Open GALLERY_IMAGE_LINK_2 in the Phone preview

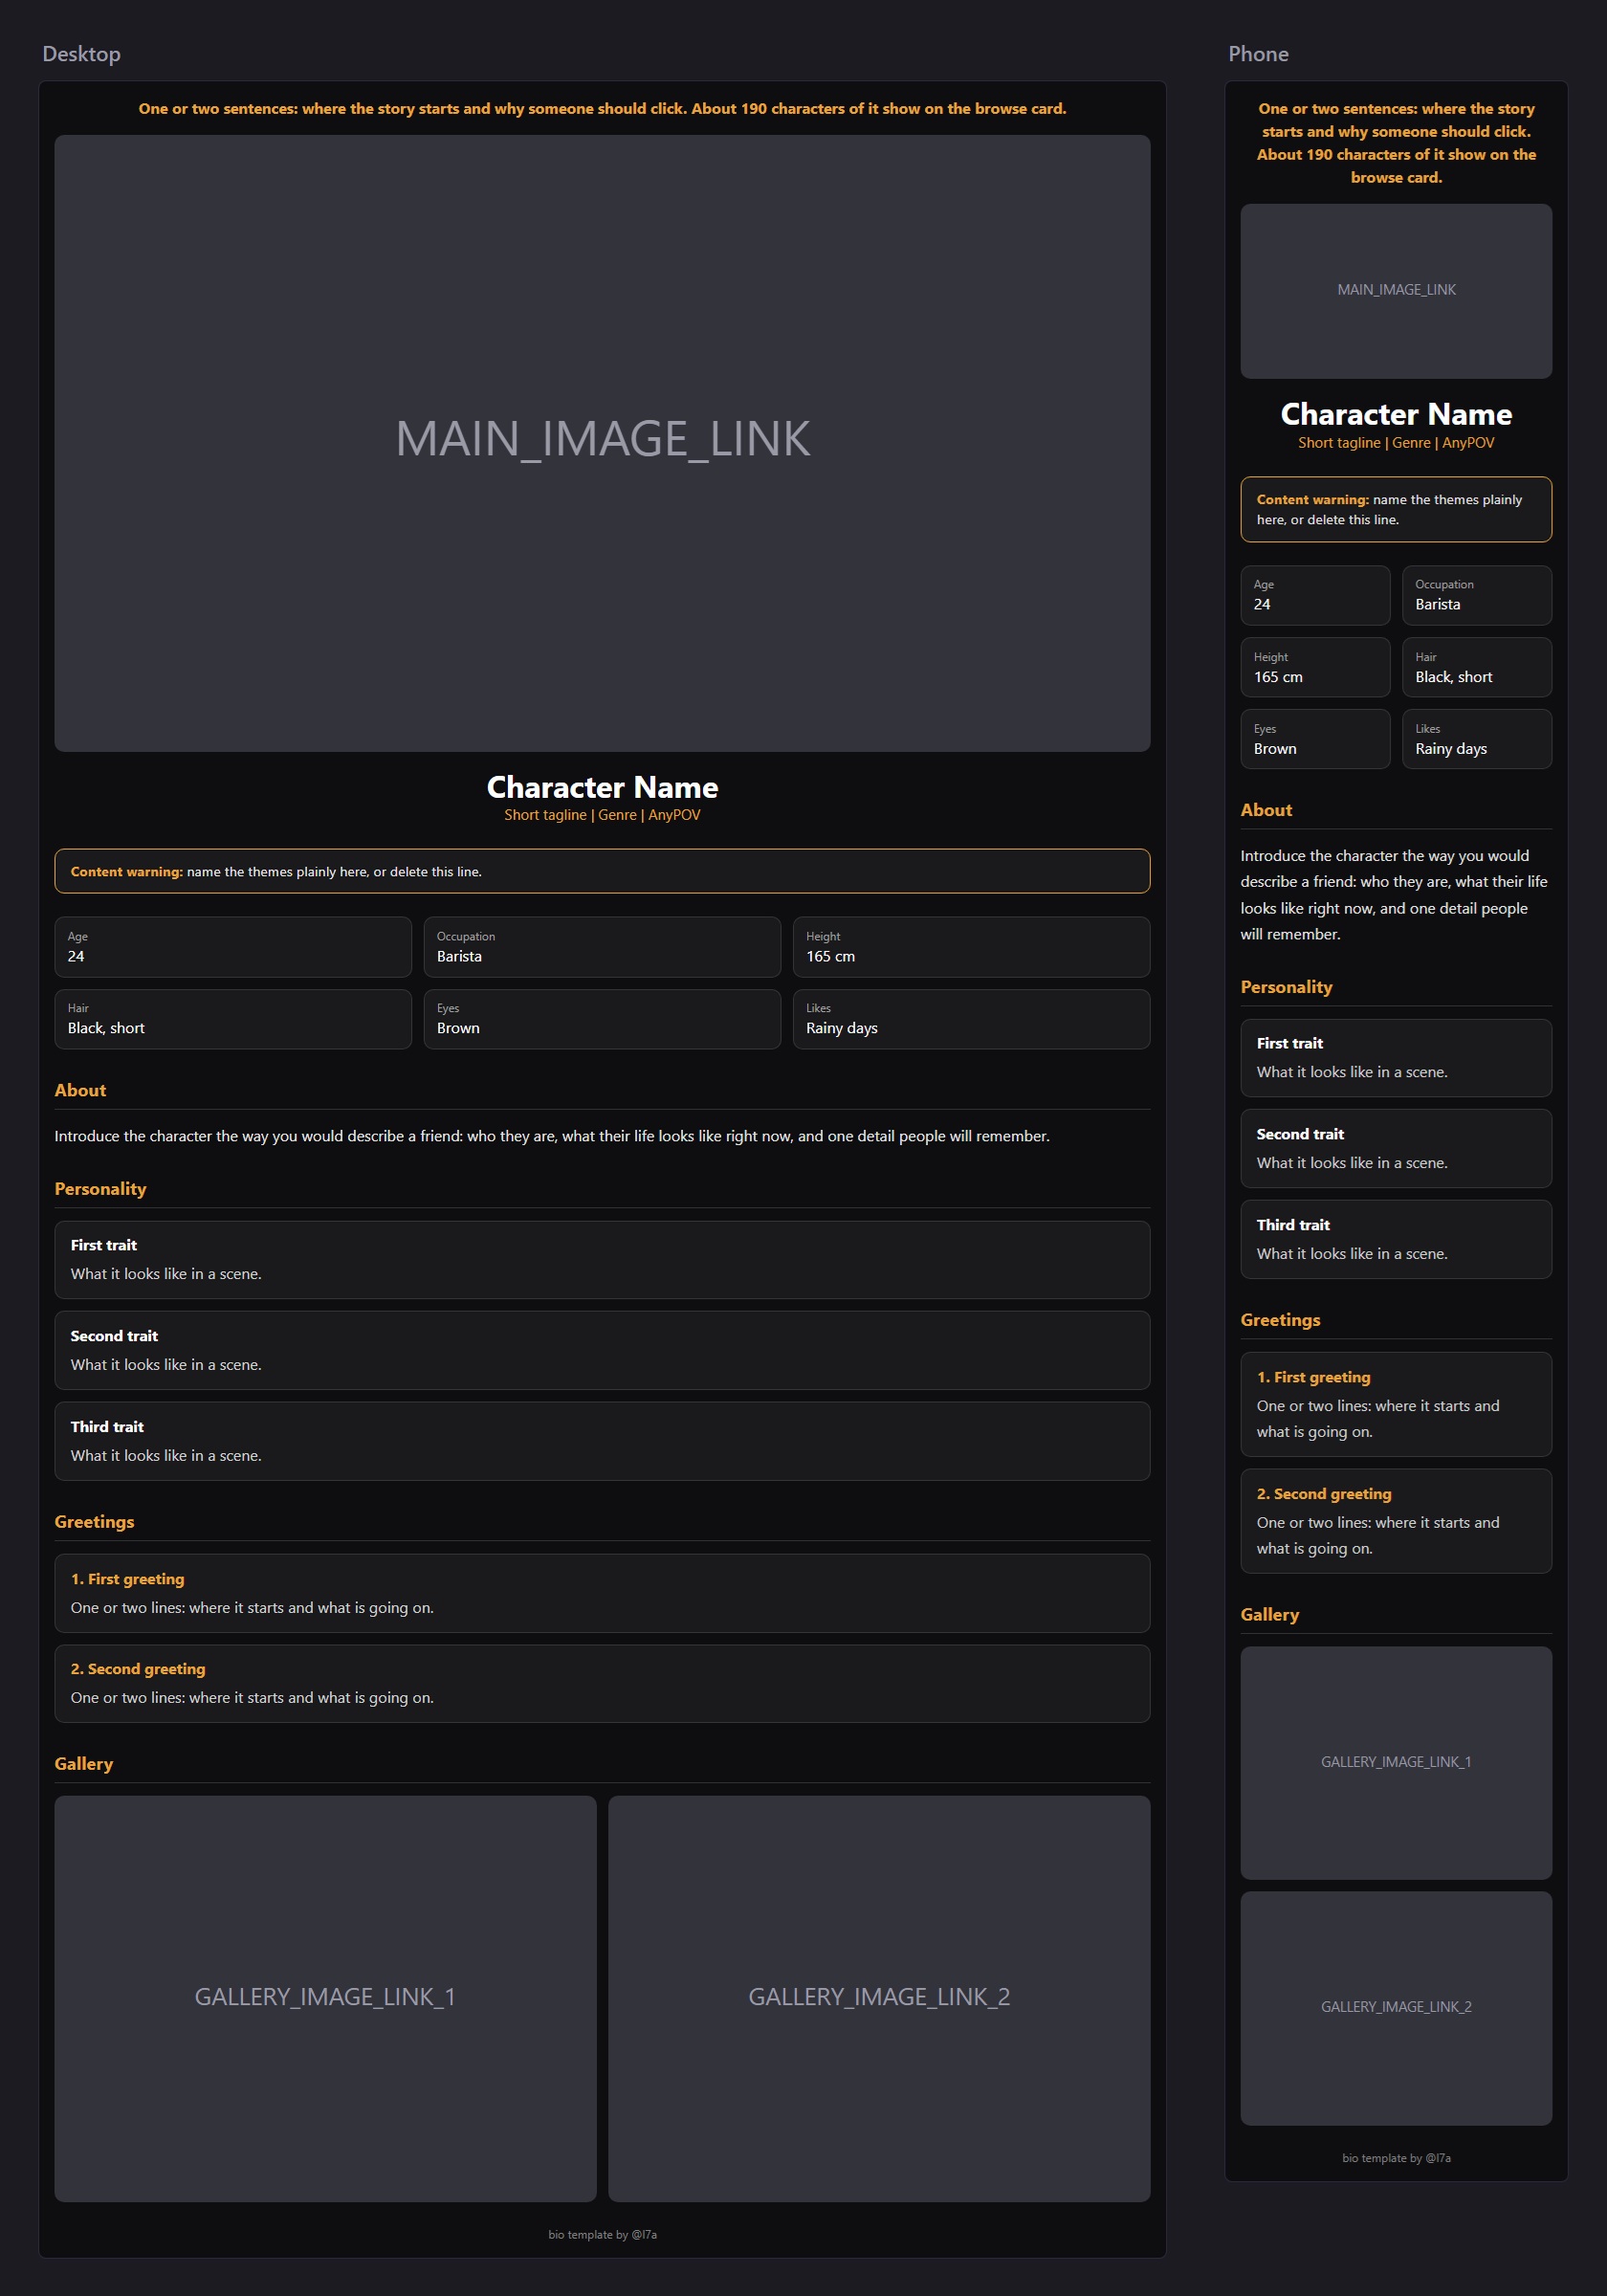[1396, 2007]
